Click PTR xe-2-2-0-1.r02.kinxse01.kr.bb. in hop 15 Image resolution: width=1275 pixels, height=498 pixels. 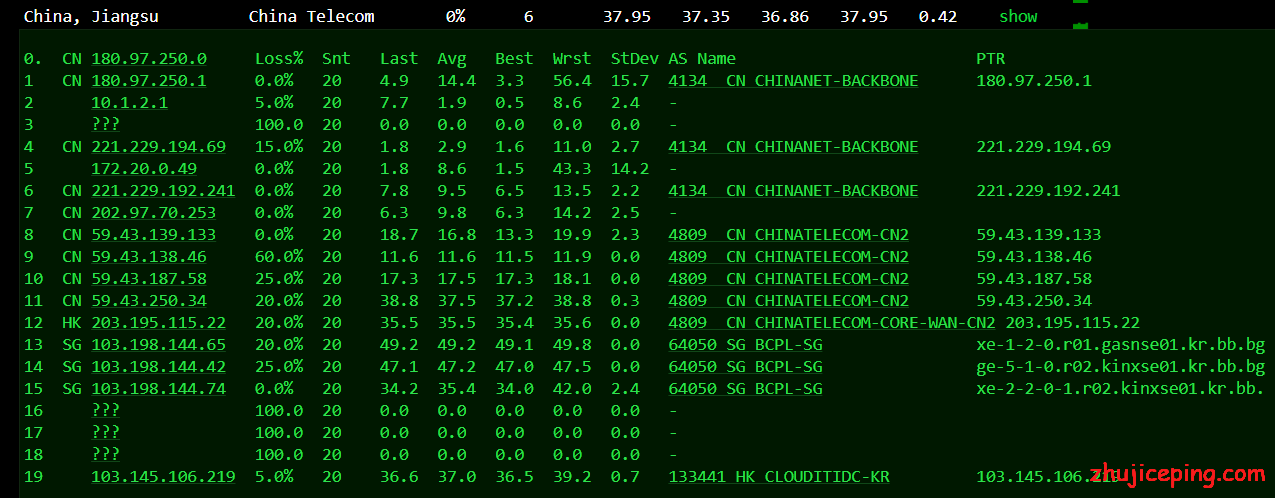coord(1121,389)
